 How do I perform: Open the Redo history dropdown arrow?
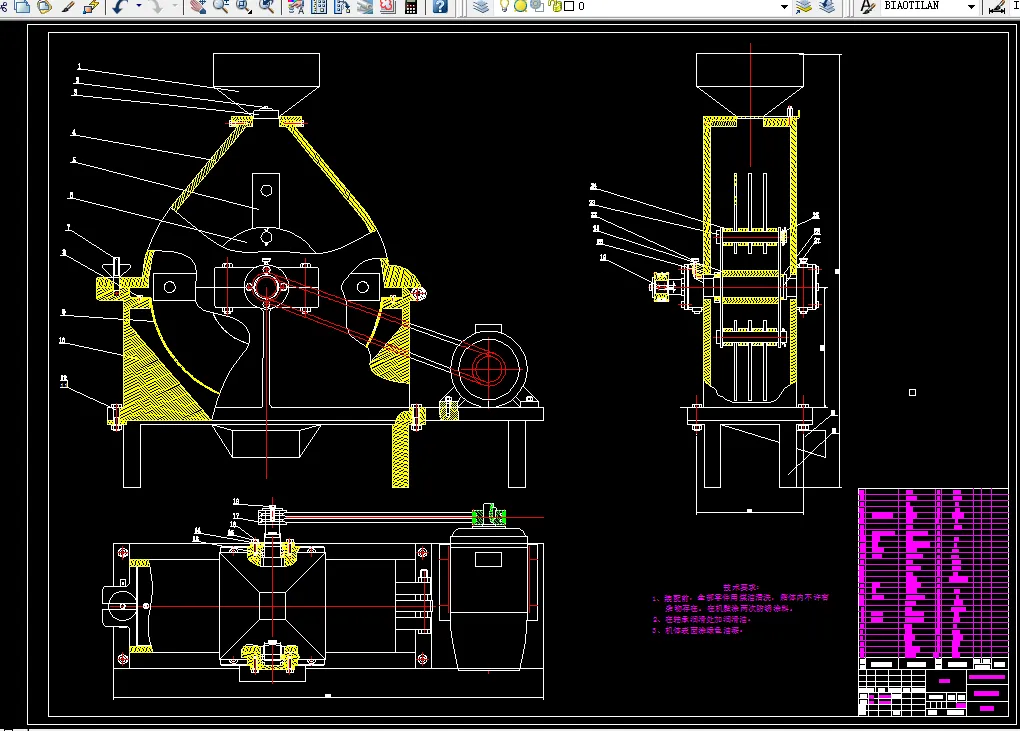coord(175,7)
